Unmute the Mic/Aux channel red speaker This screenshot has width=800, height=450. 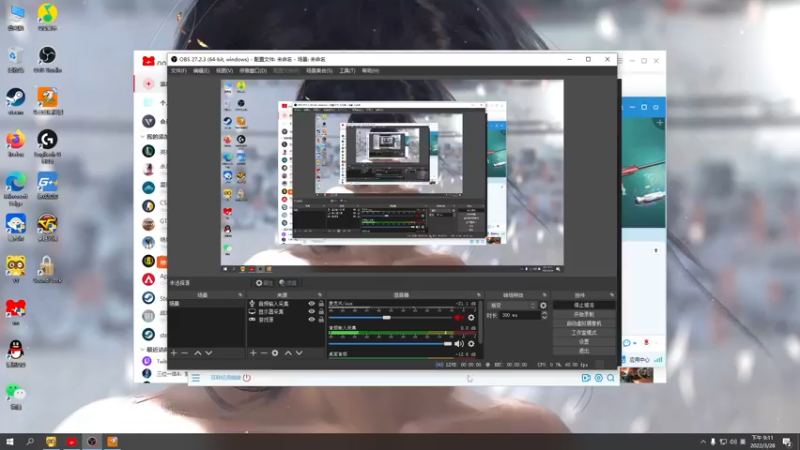coord(459,317)
